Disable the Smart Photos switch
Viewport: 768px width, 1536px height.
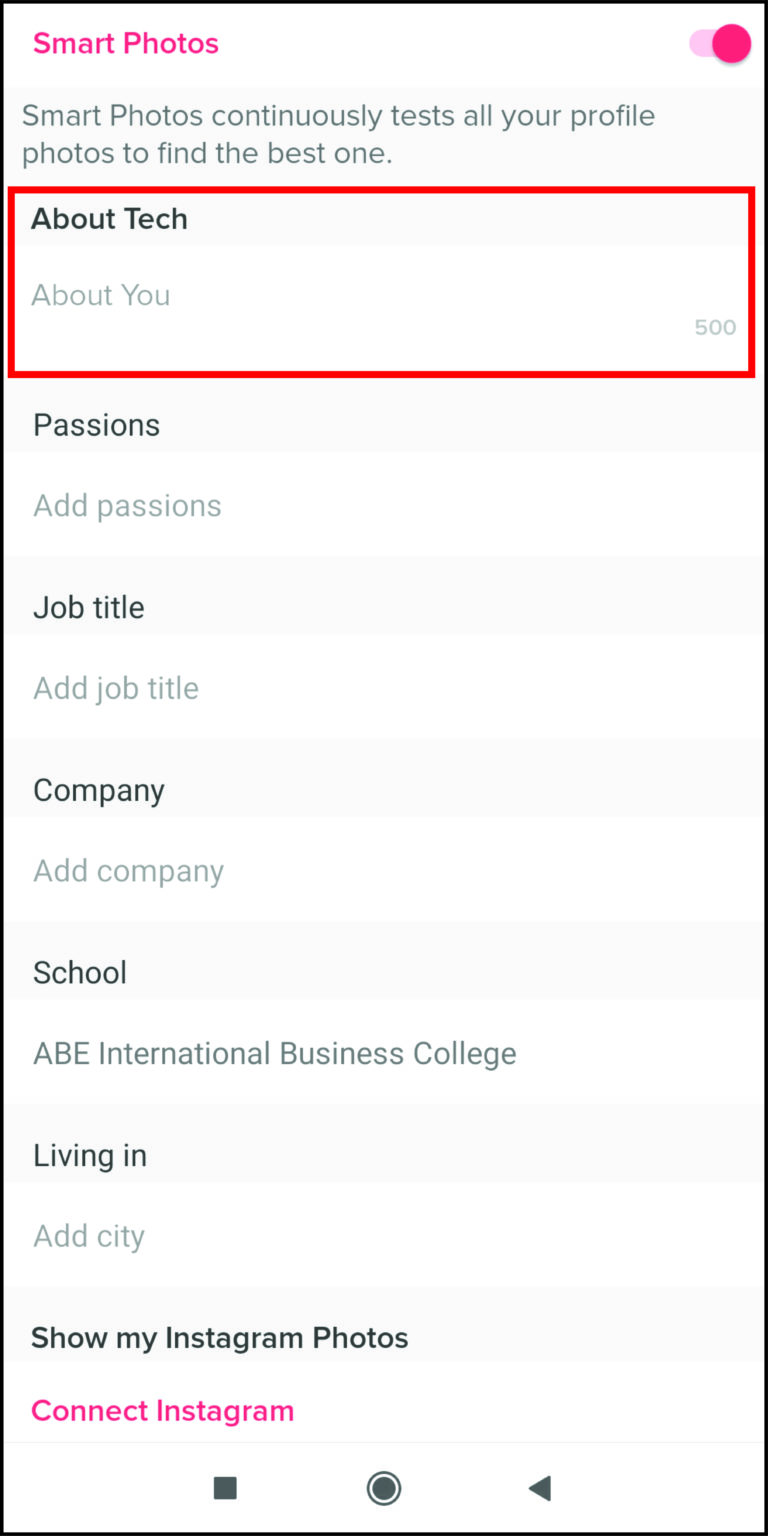(722, 44)
